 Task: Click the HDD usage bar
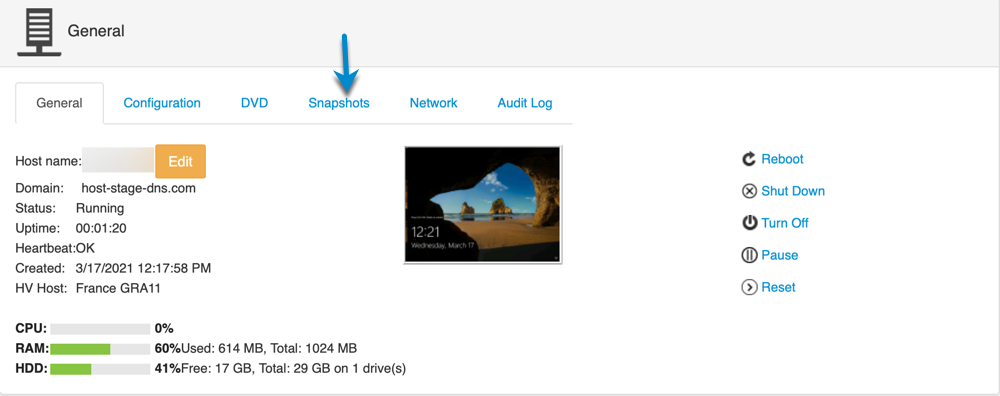point(100,369)
